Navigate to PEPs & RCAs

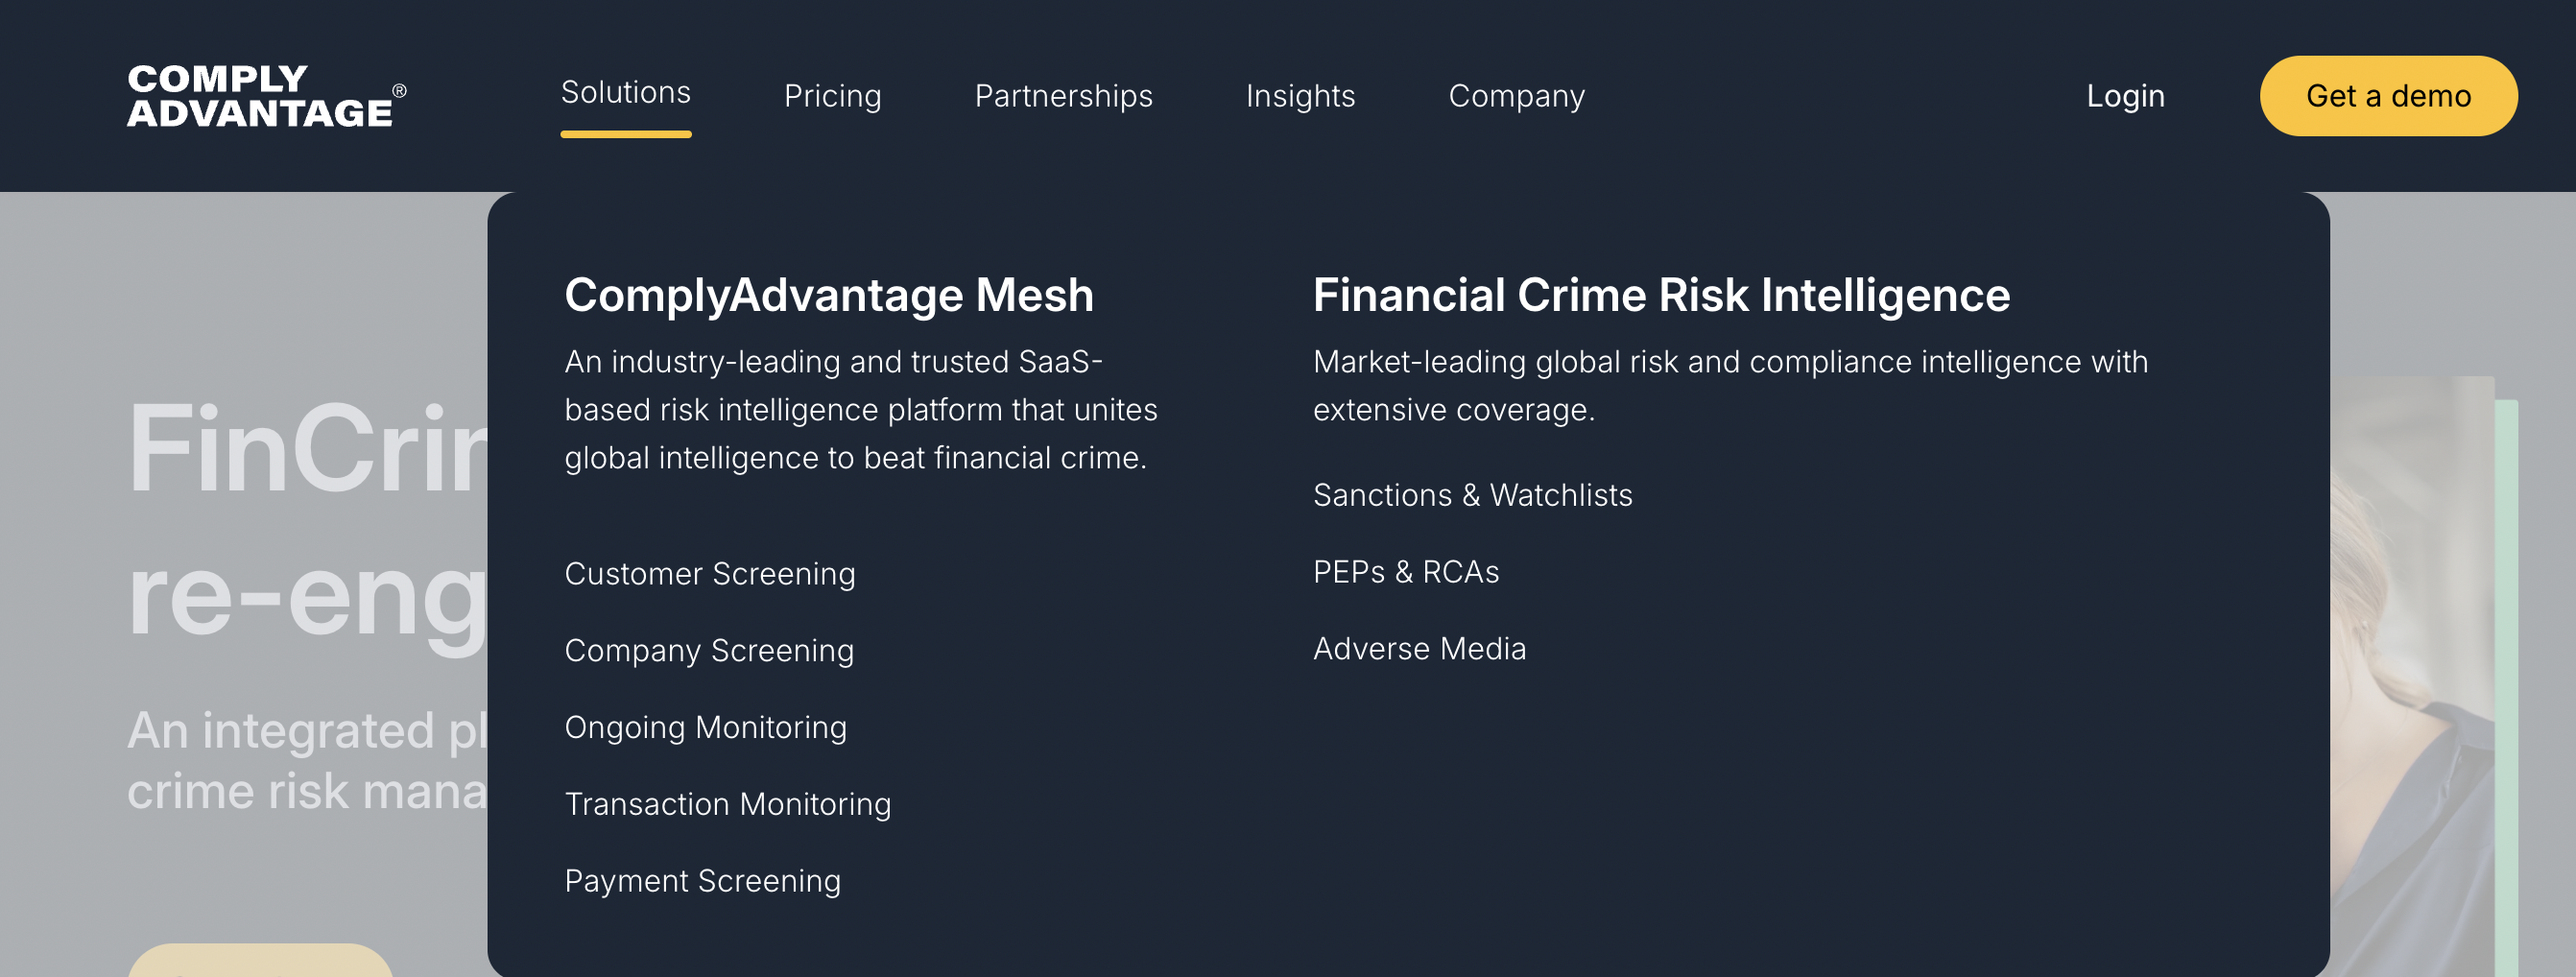tap(1405, 572)
